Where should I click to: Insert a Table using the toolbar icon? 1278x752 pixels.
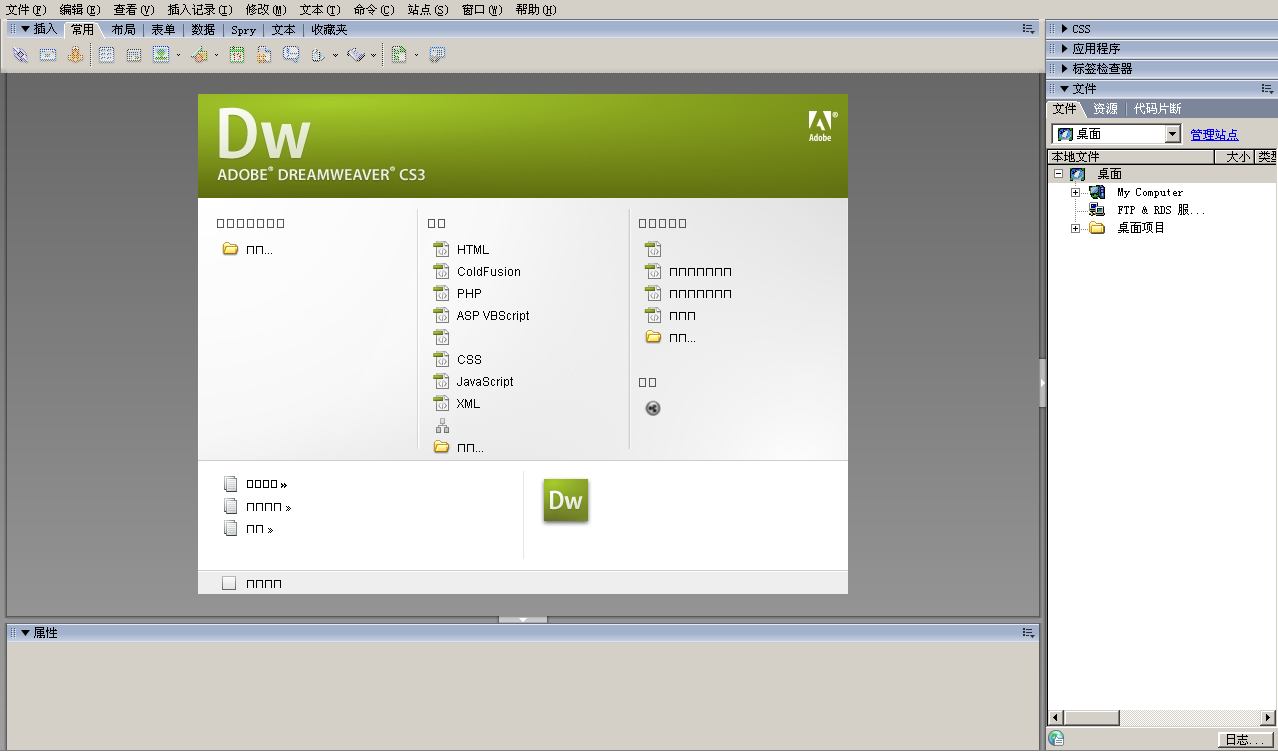(106, 55)
